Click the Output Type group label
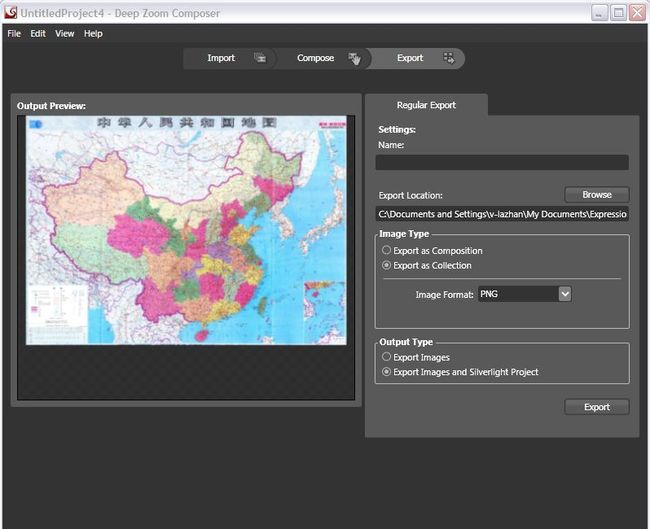 click(406, 342)
